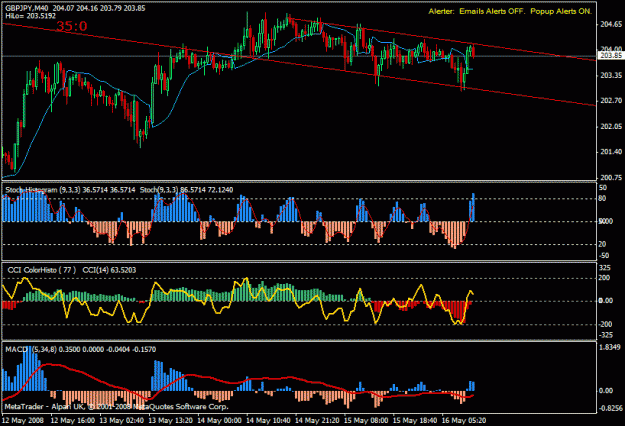Click the 203.35 price axis value
This screenshot has width=625, height=426.
611,75
